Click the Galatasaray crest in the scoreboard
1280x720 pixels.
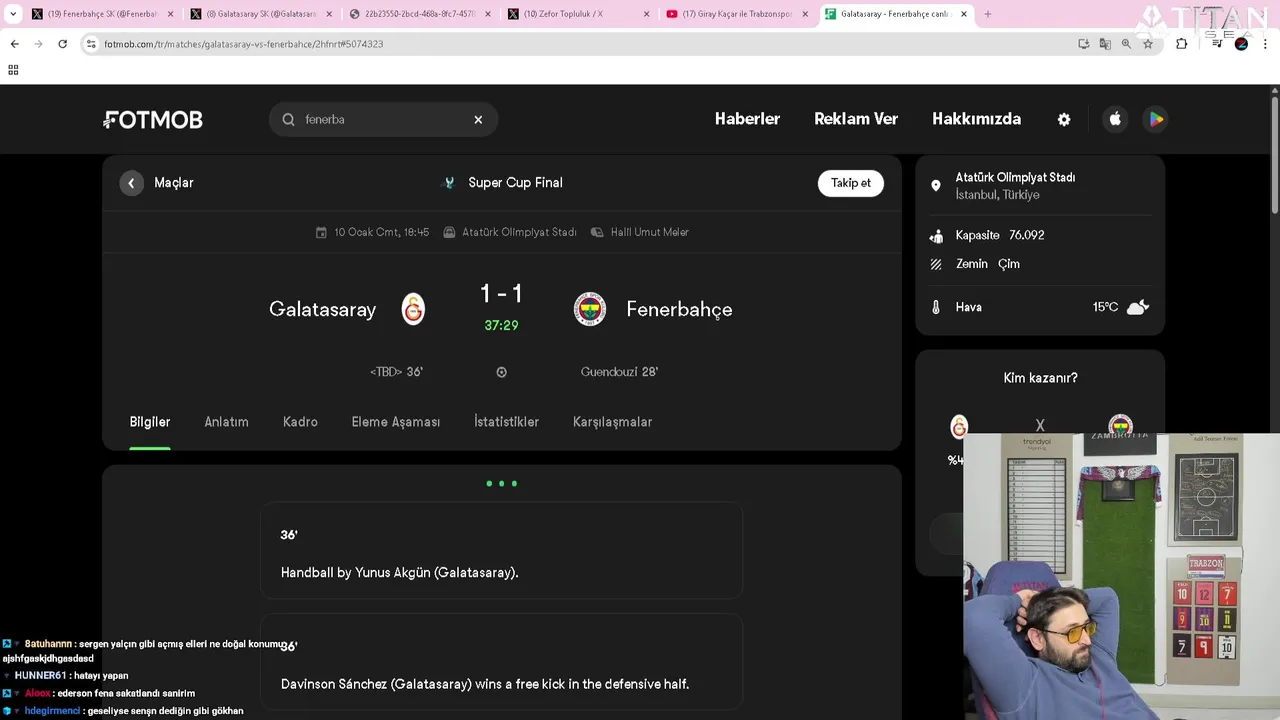coord(413,309)
